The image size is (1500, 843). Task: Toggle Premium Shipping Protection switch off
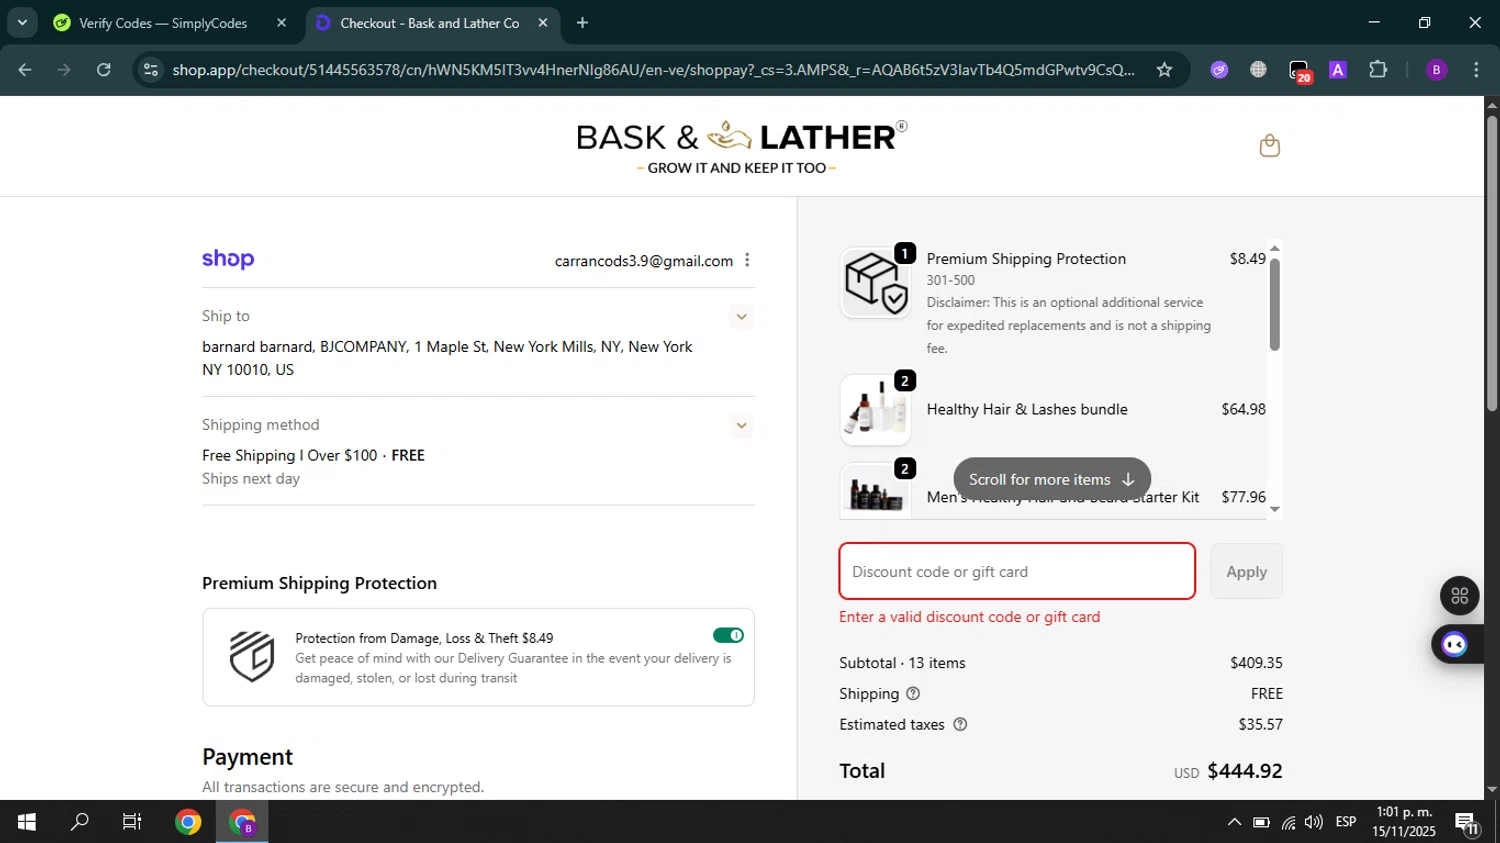728,635
